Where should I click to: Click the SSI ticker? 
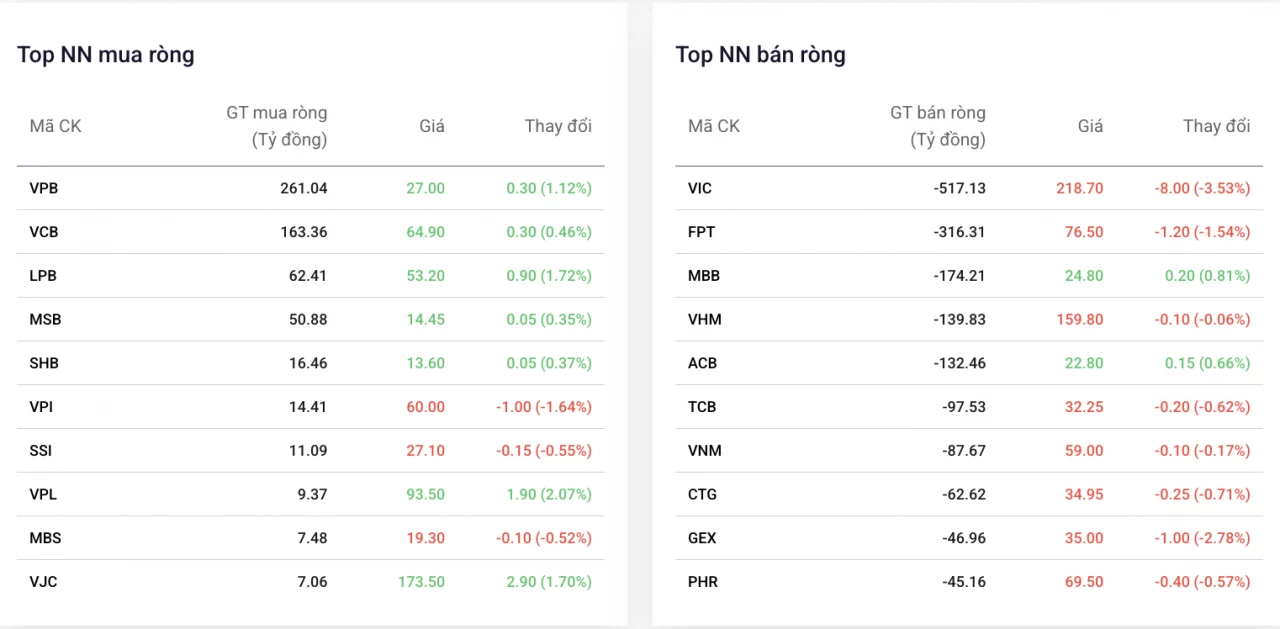click(x=41, y=451)
